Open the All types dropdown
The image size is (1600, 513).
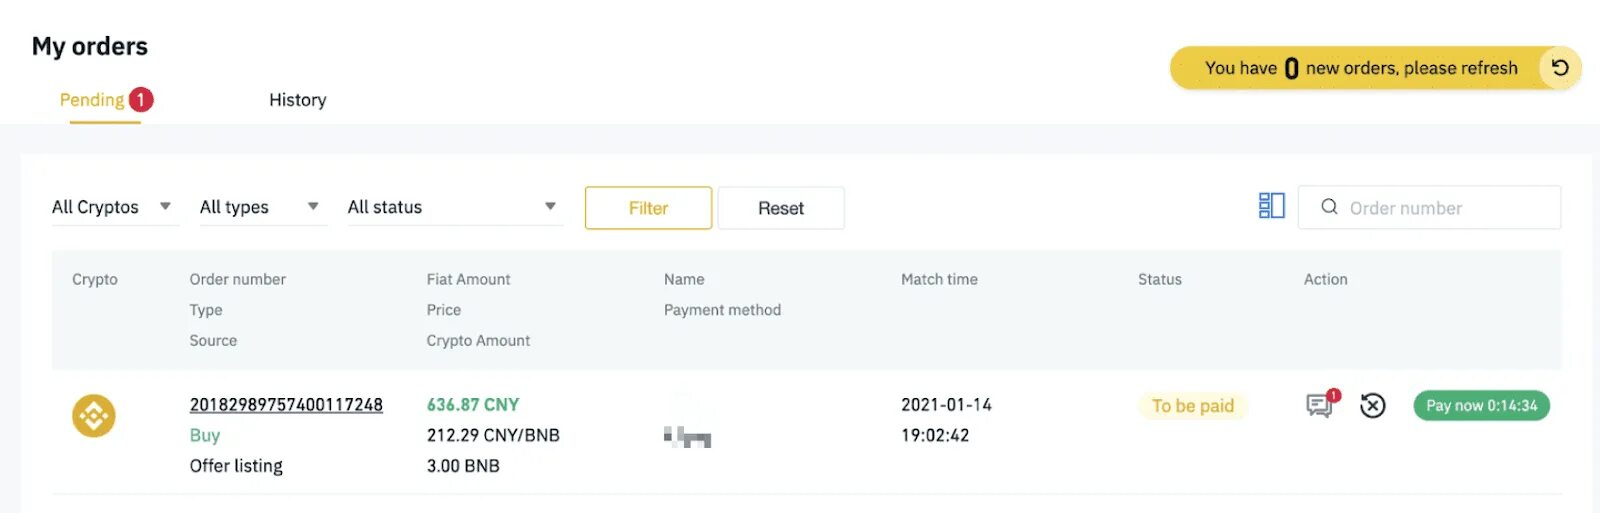261,207
